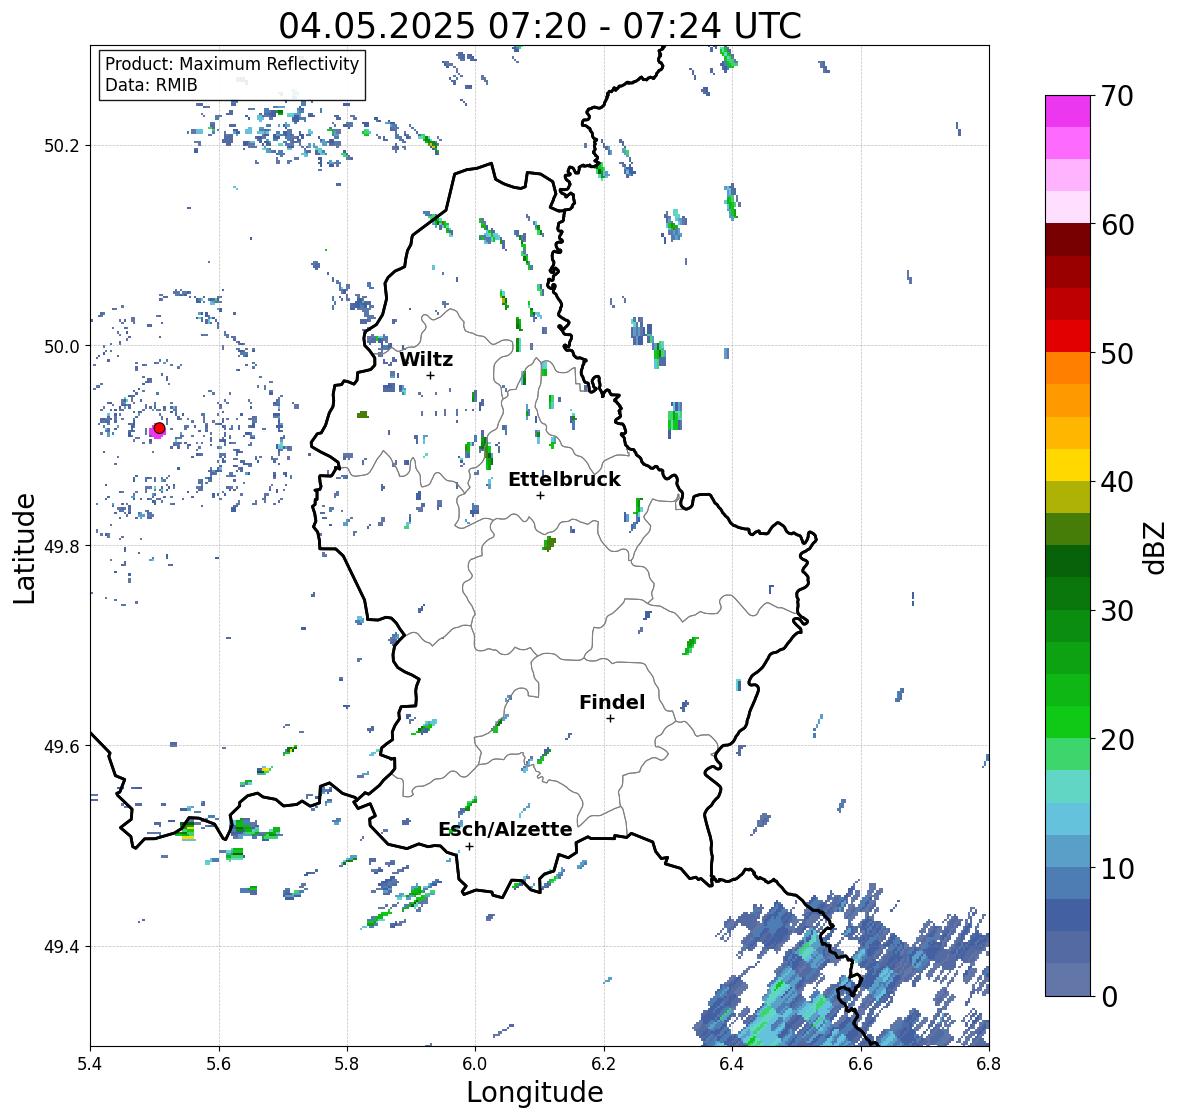Click the yellow swatch just above 40 dBZ
Image resolution: width=1179 pixels, height=1117 pixels.
click(x=1068, y=465)
